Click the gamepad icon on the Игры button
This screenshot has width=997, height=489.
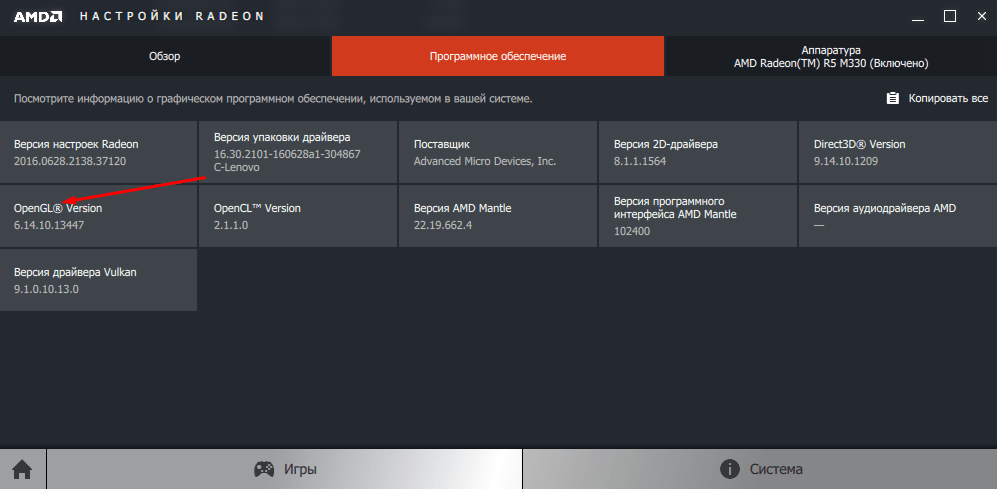pyautogui.click(x=265, y=469)
